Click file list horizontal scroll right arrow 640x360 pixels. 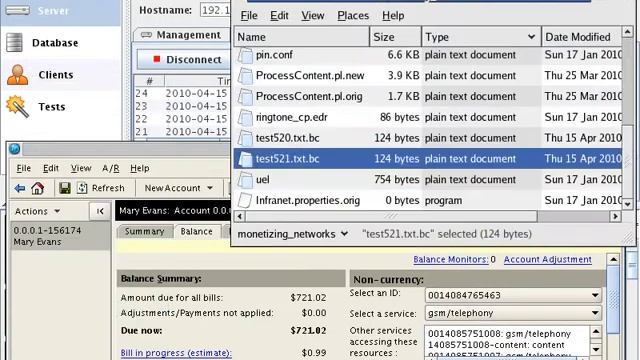615,216
